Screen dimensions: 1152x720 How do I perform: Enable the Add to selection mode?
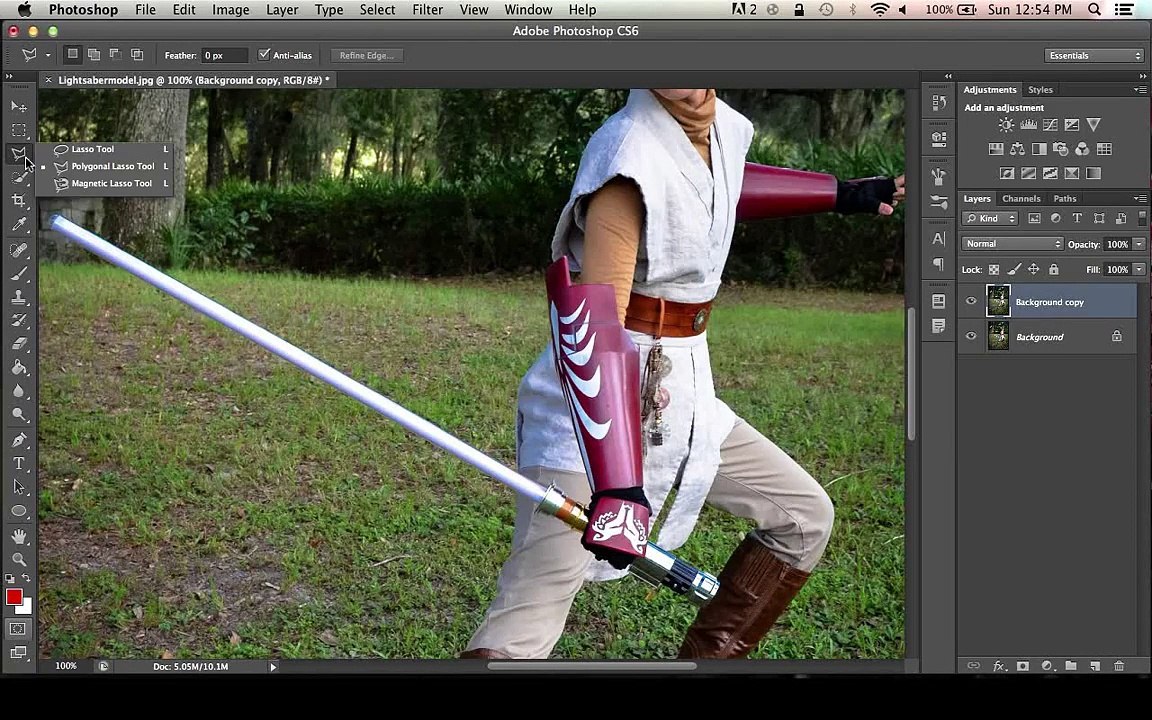94,54
